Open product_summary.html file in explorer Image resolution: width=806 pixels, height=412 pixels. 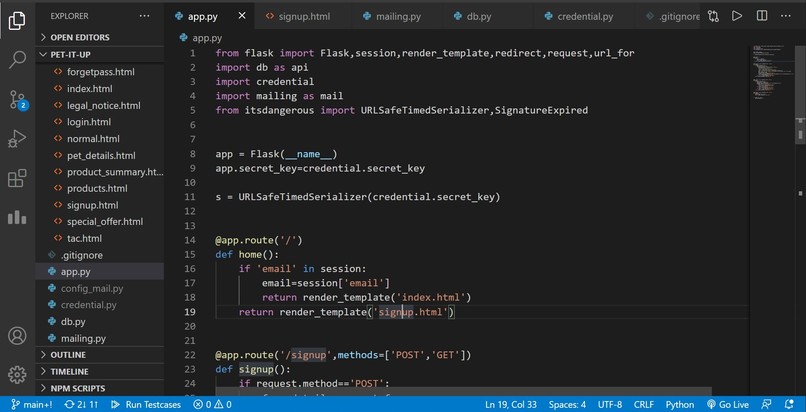click(100, 172)
